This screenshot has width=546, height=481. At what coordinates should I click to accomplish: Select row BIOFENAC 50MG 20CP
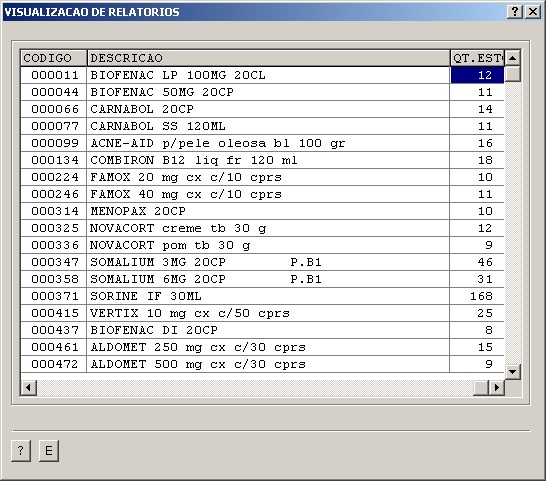coord(262,92)
